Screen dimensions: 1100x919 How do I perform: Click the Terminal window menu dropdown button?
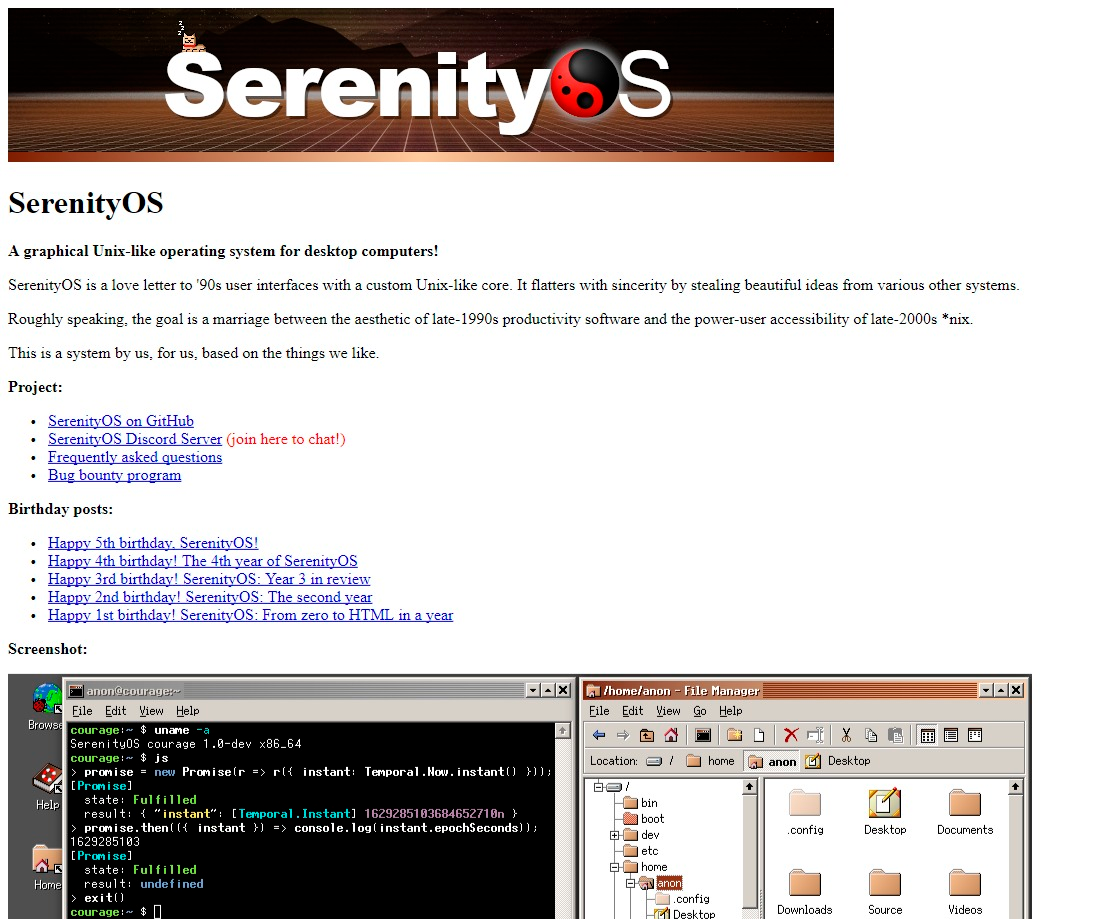coord(532,690)
